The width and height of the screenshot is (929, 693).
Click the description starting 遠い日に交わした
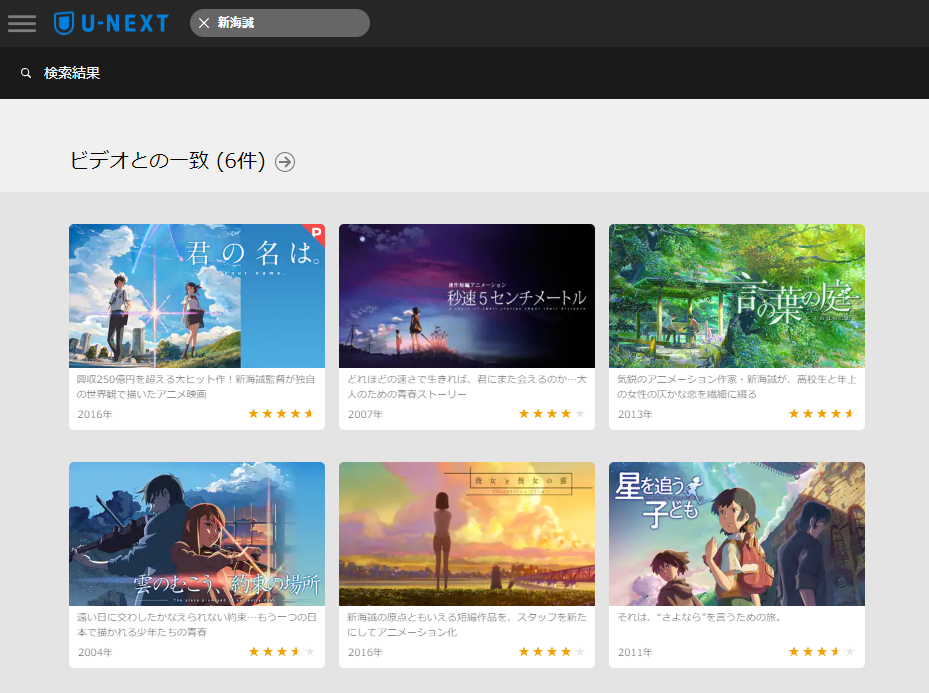197,625
